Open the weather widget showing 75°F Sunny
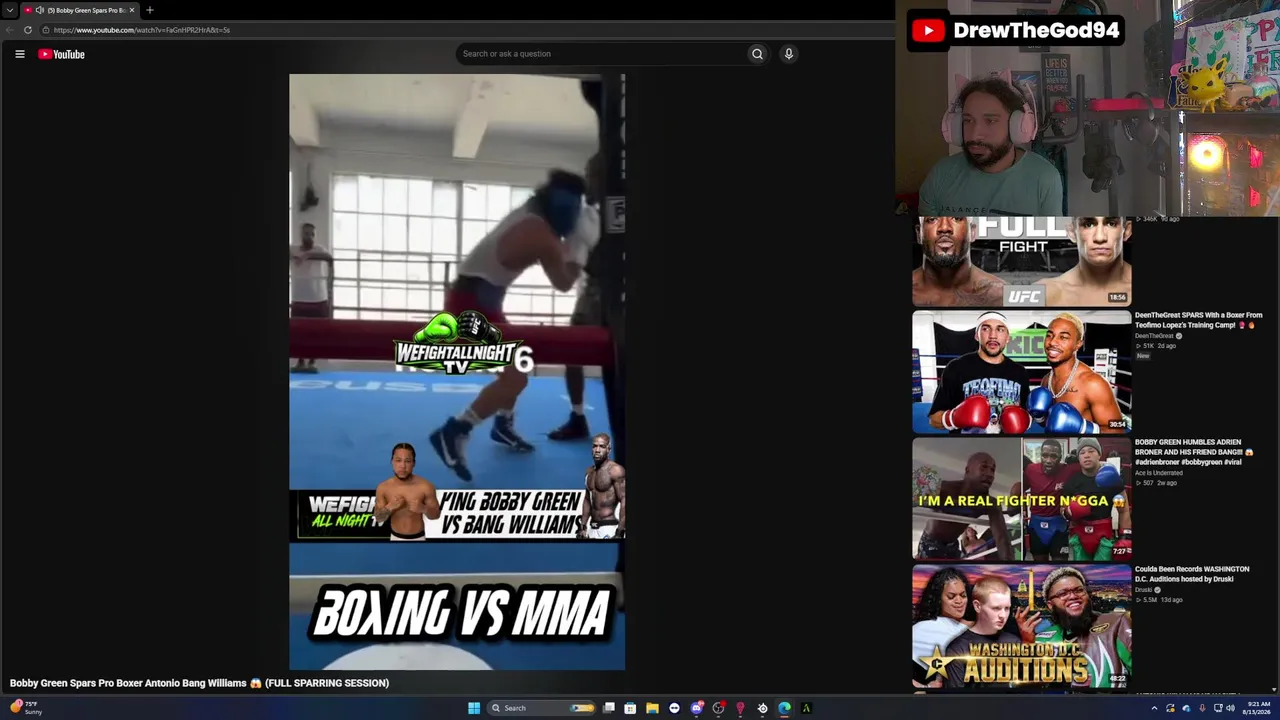This screenshot has height=720, width=1280. tap(24, 708)
